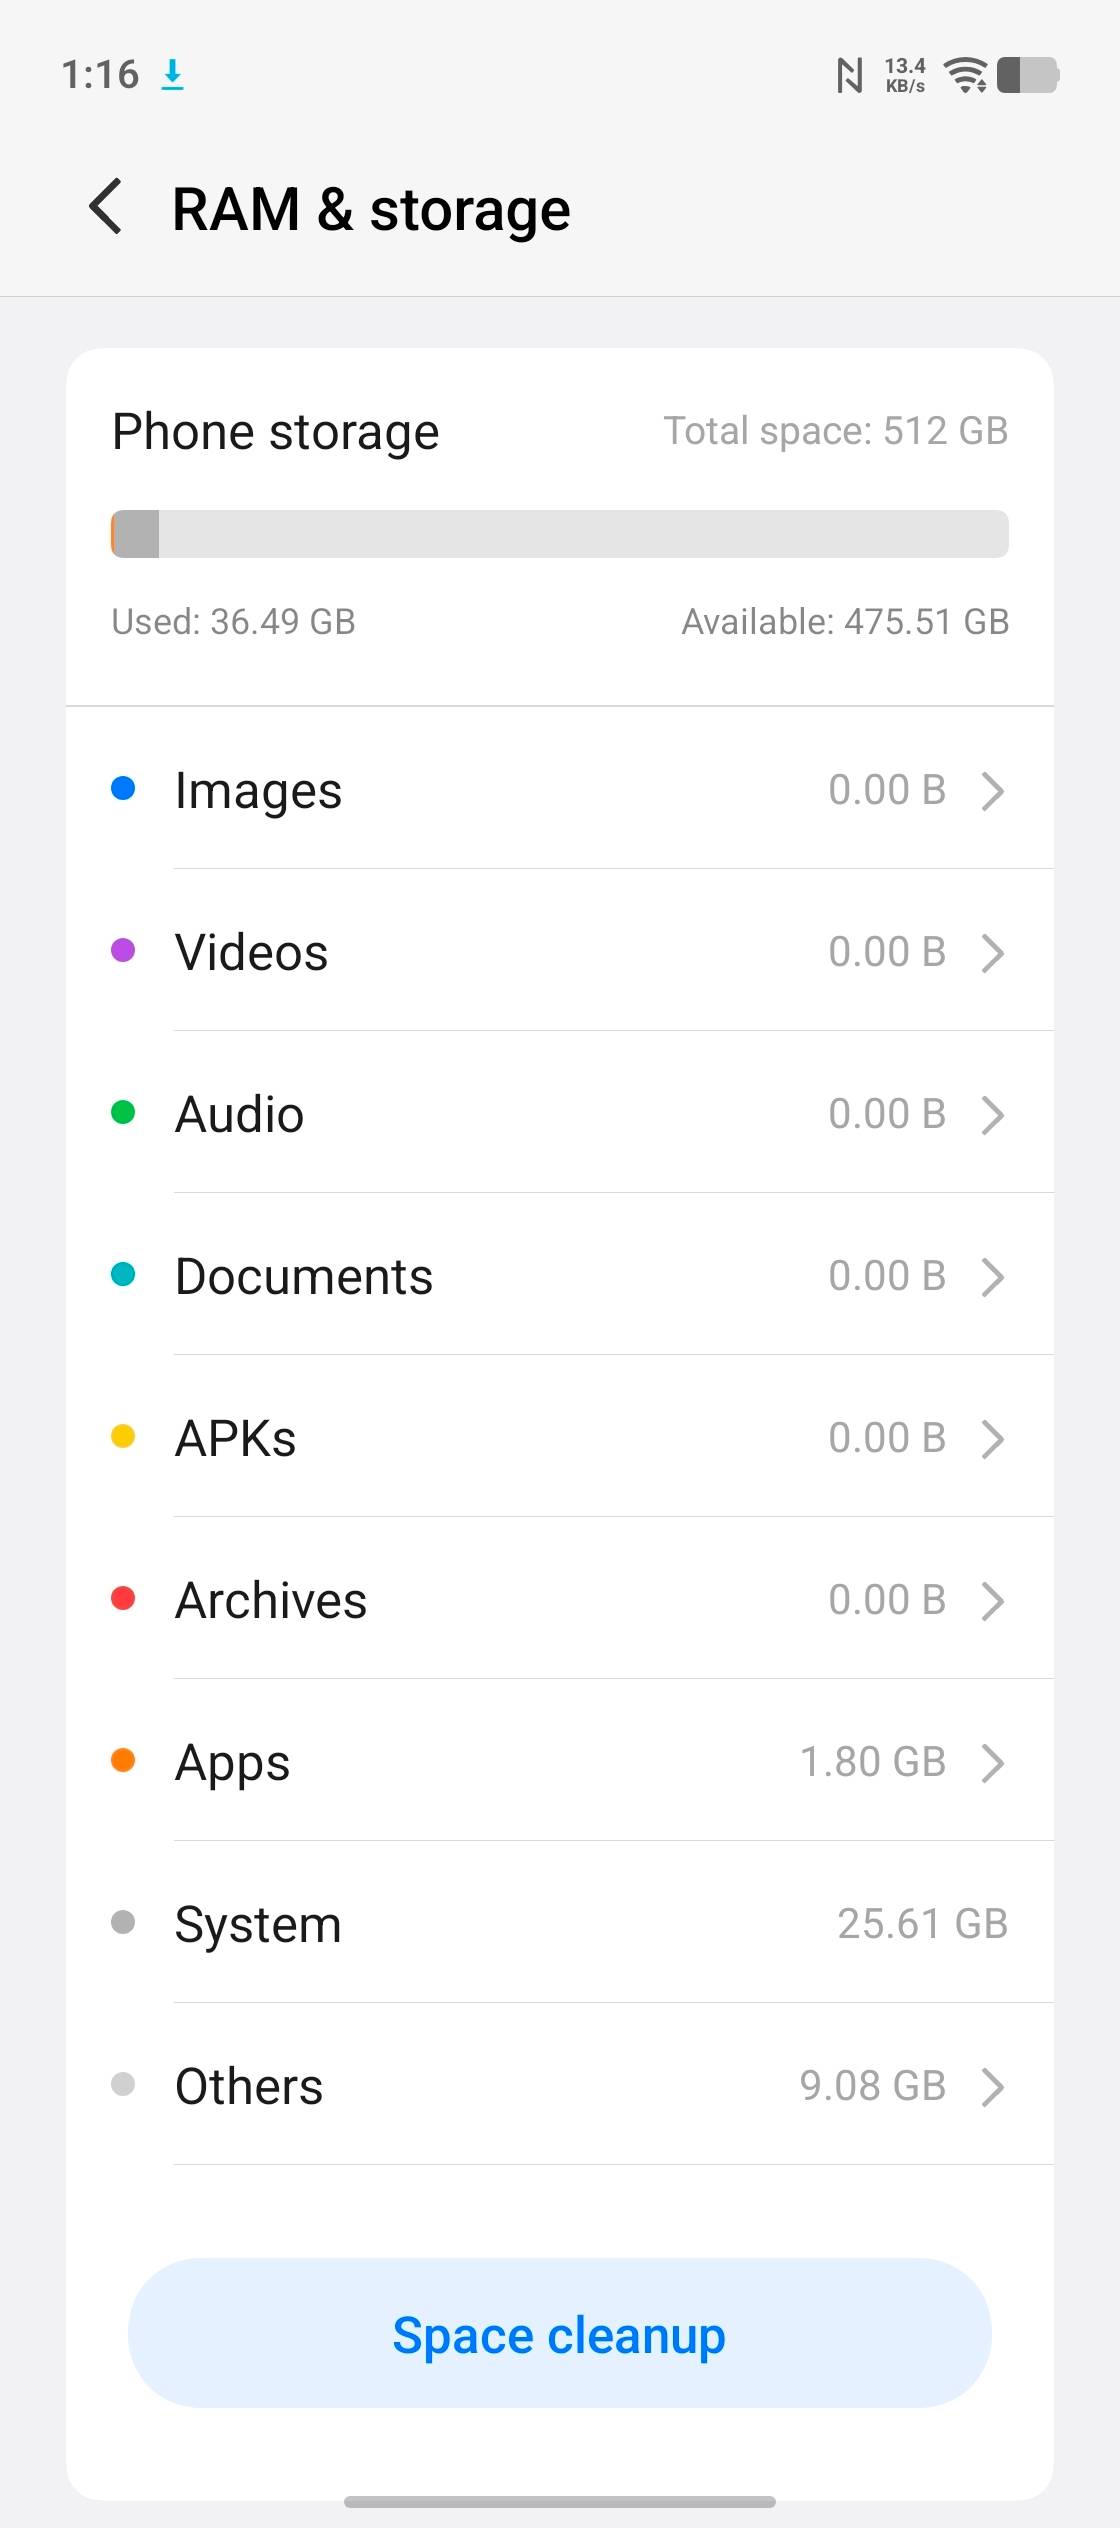Tap the battery status icon

point(1028,75)
